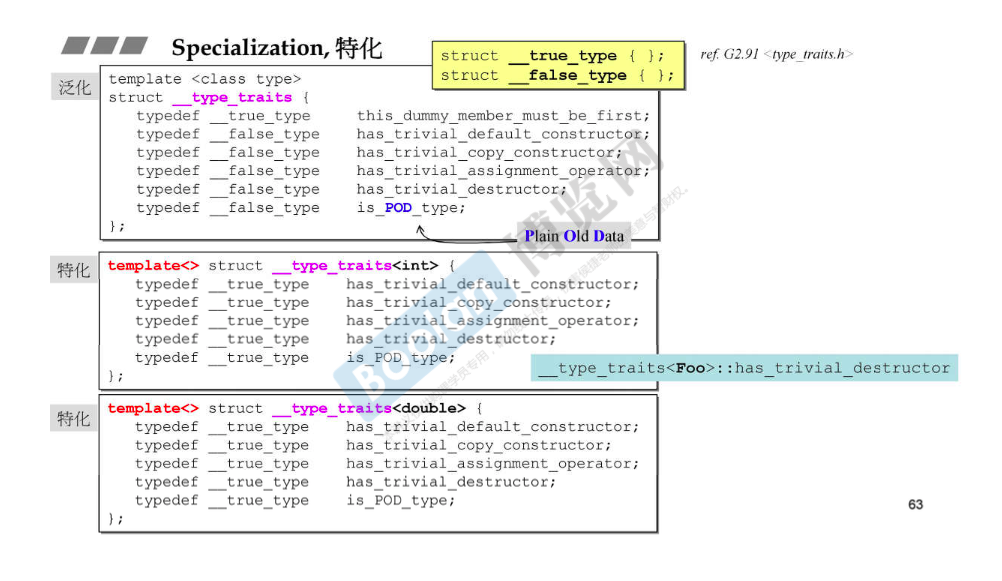Click the "特化" label beside the __type_traits<double> block
The height and width of the screenshot is (581, 1002).
[x=74, y=419]
